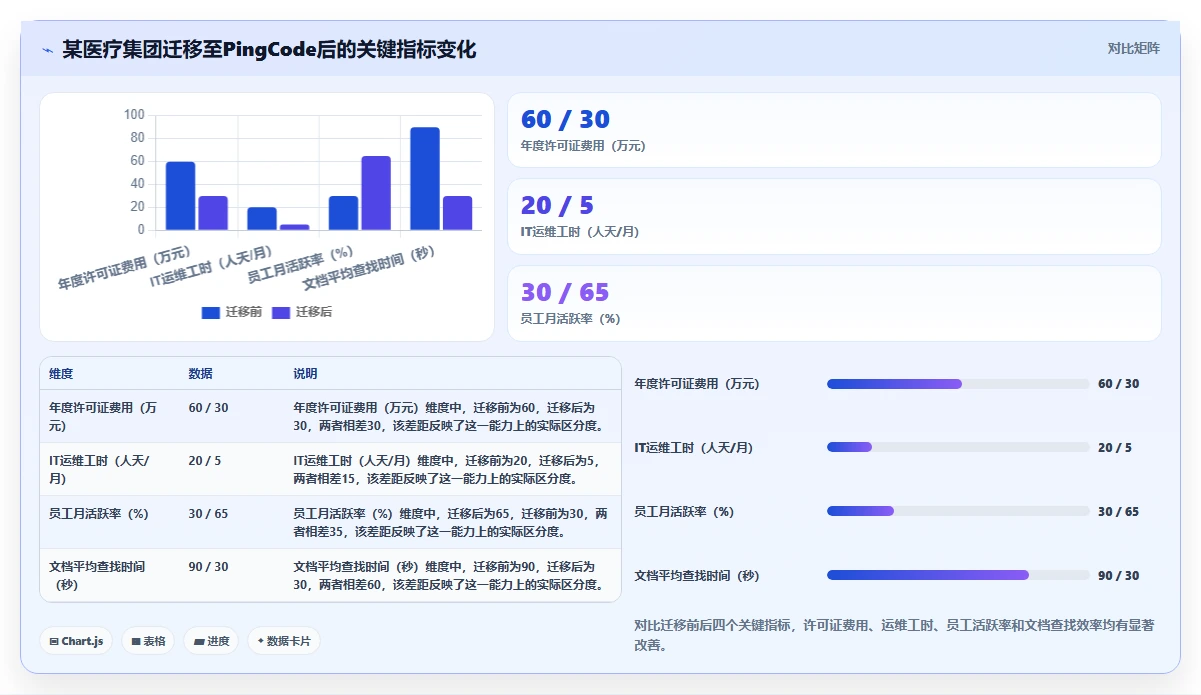Image resolution: width=1201 pixels, height=695 pixels.
Task: Click the blue 迁移前 legend color box
Action: click(210, 313)
